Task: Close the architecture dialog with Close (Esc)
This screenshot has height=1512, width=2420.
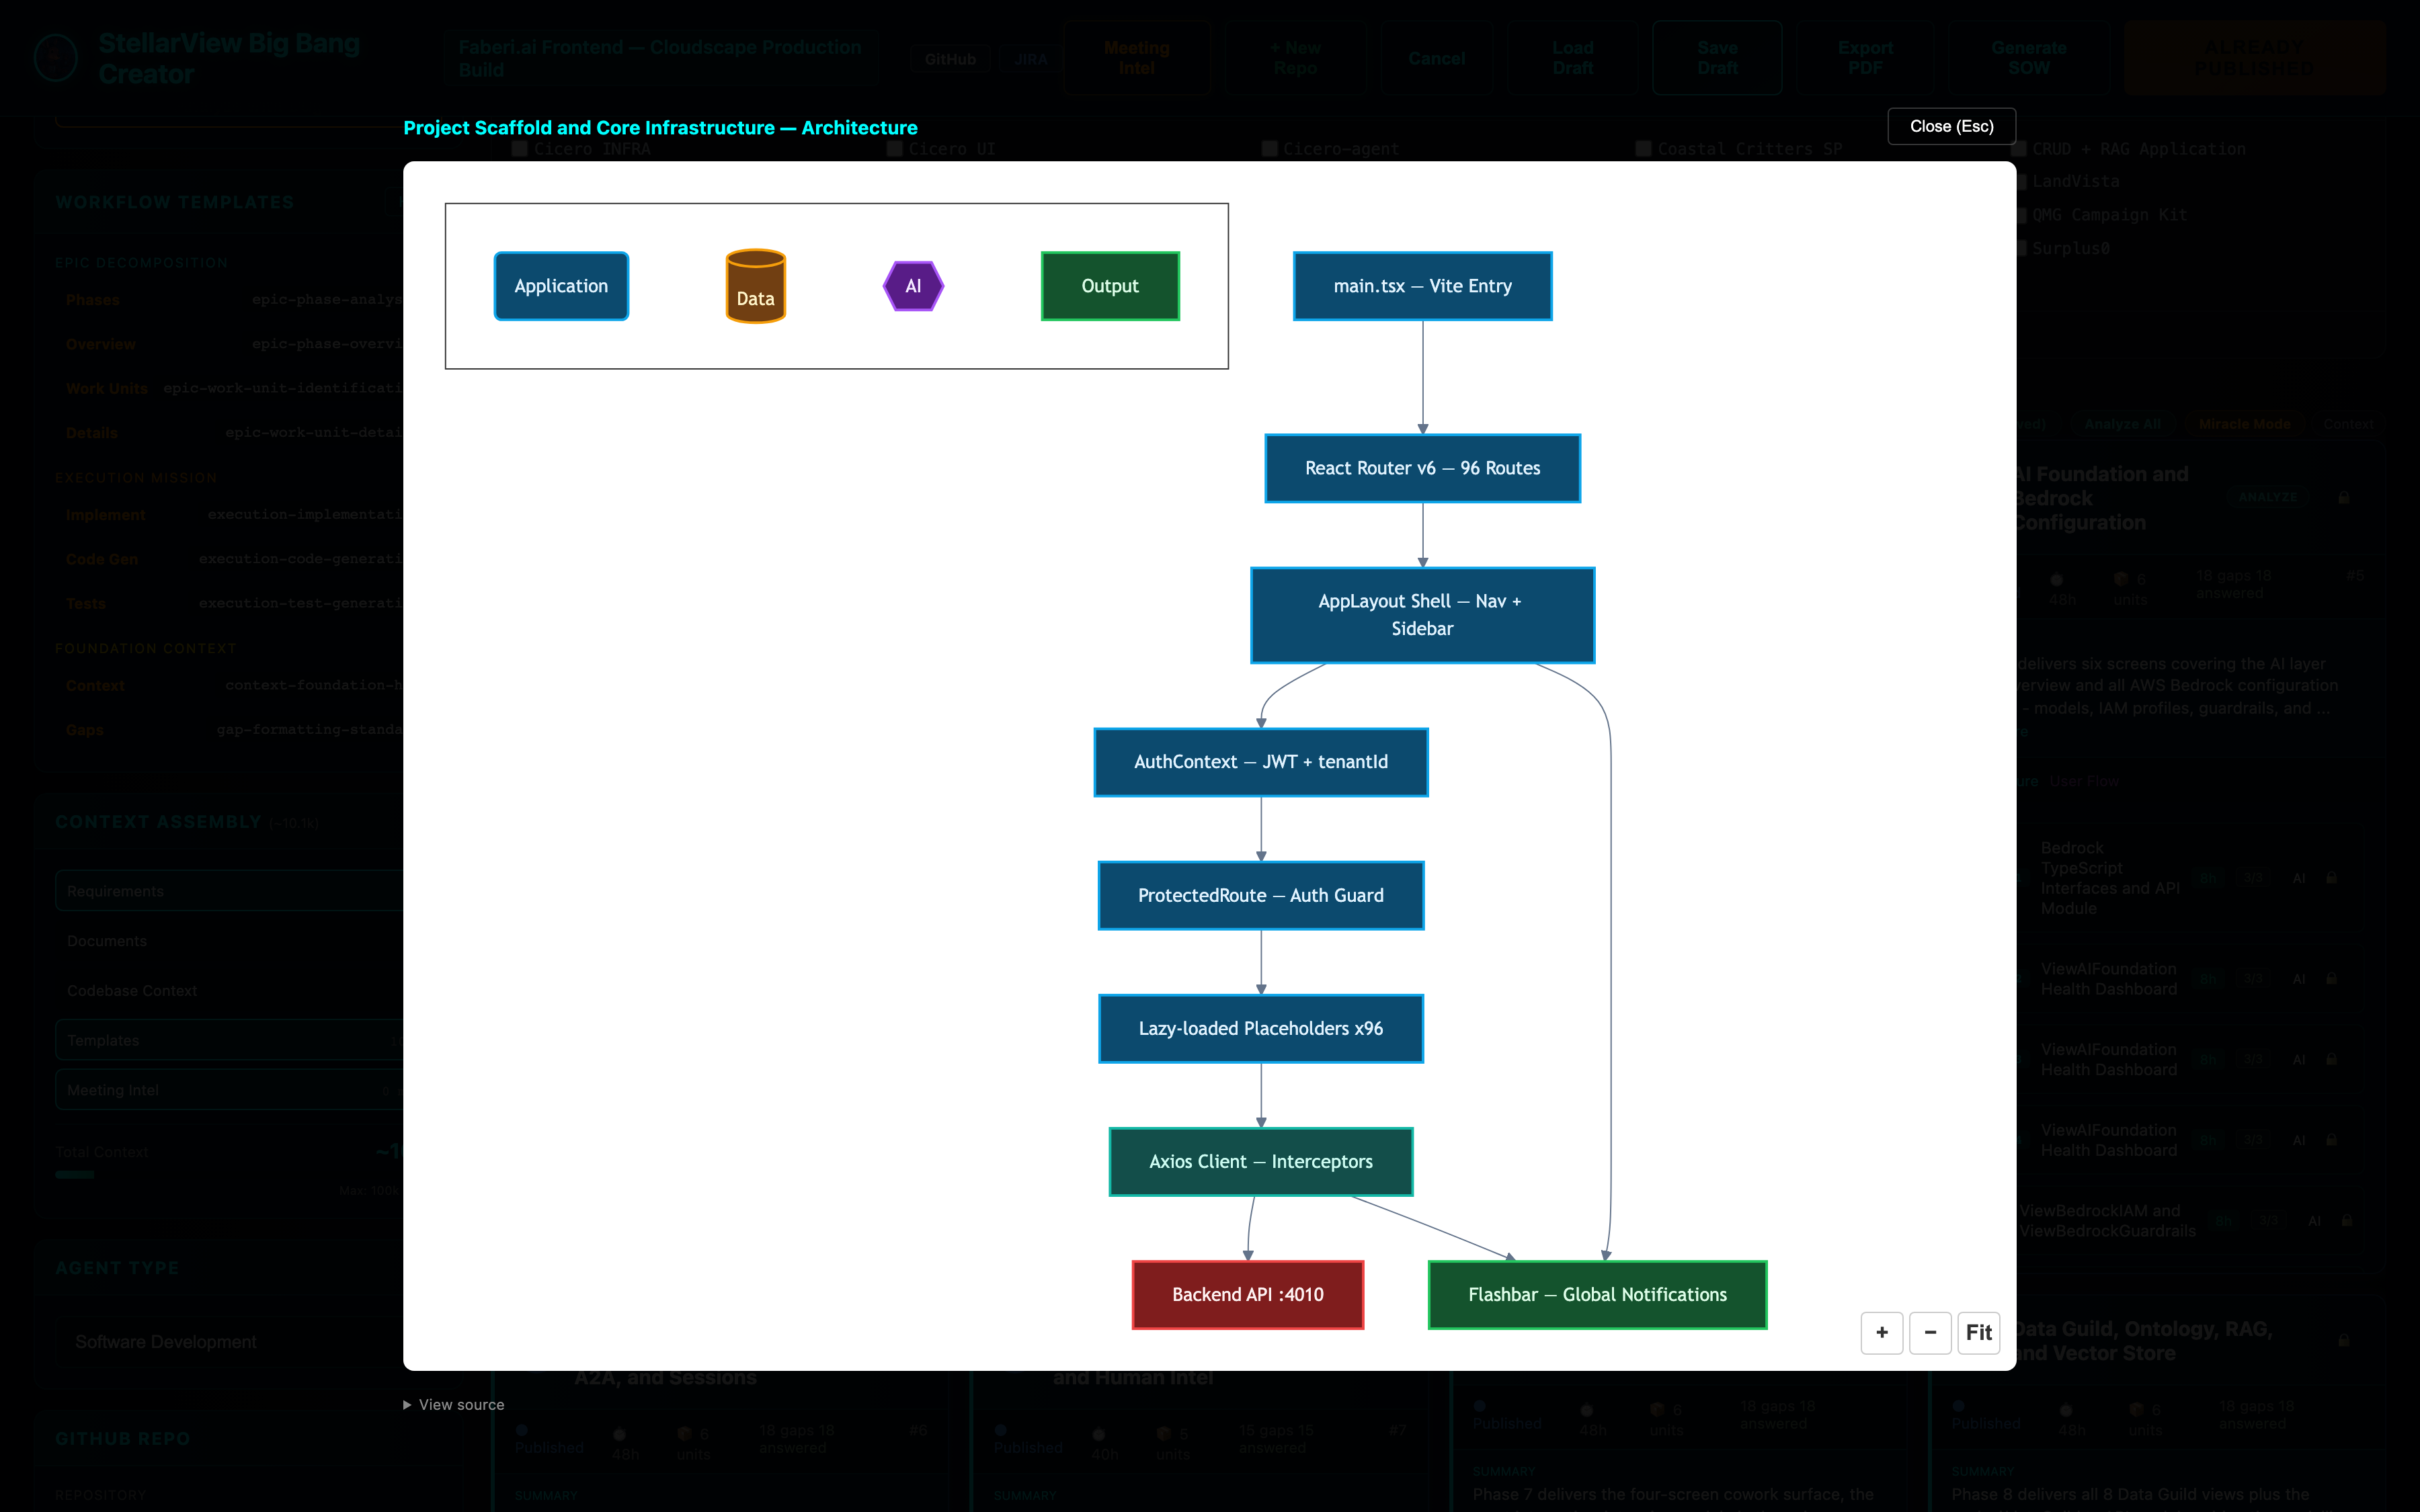Action: (1951, 126)
